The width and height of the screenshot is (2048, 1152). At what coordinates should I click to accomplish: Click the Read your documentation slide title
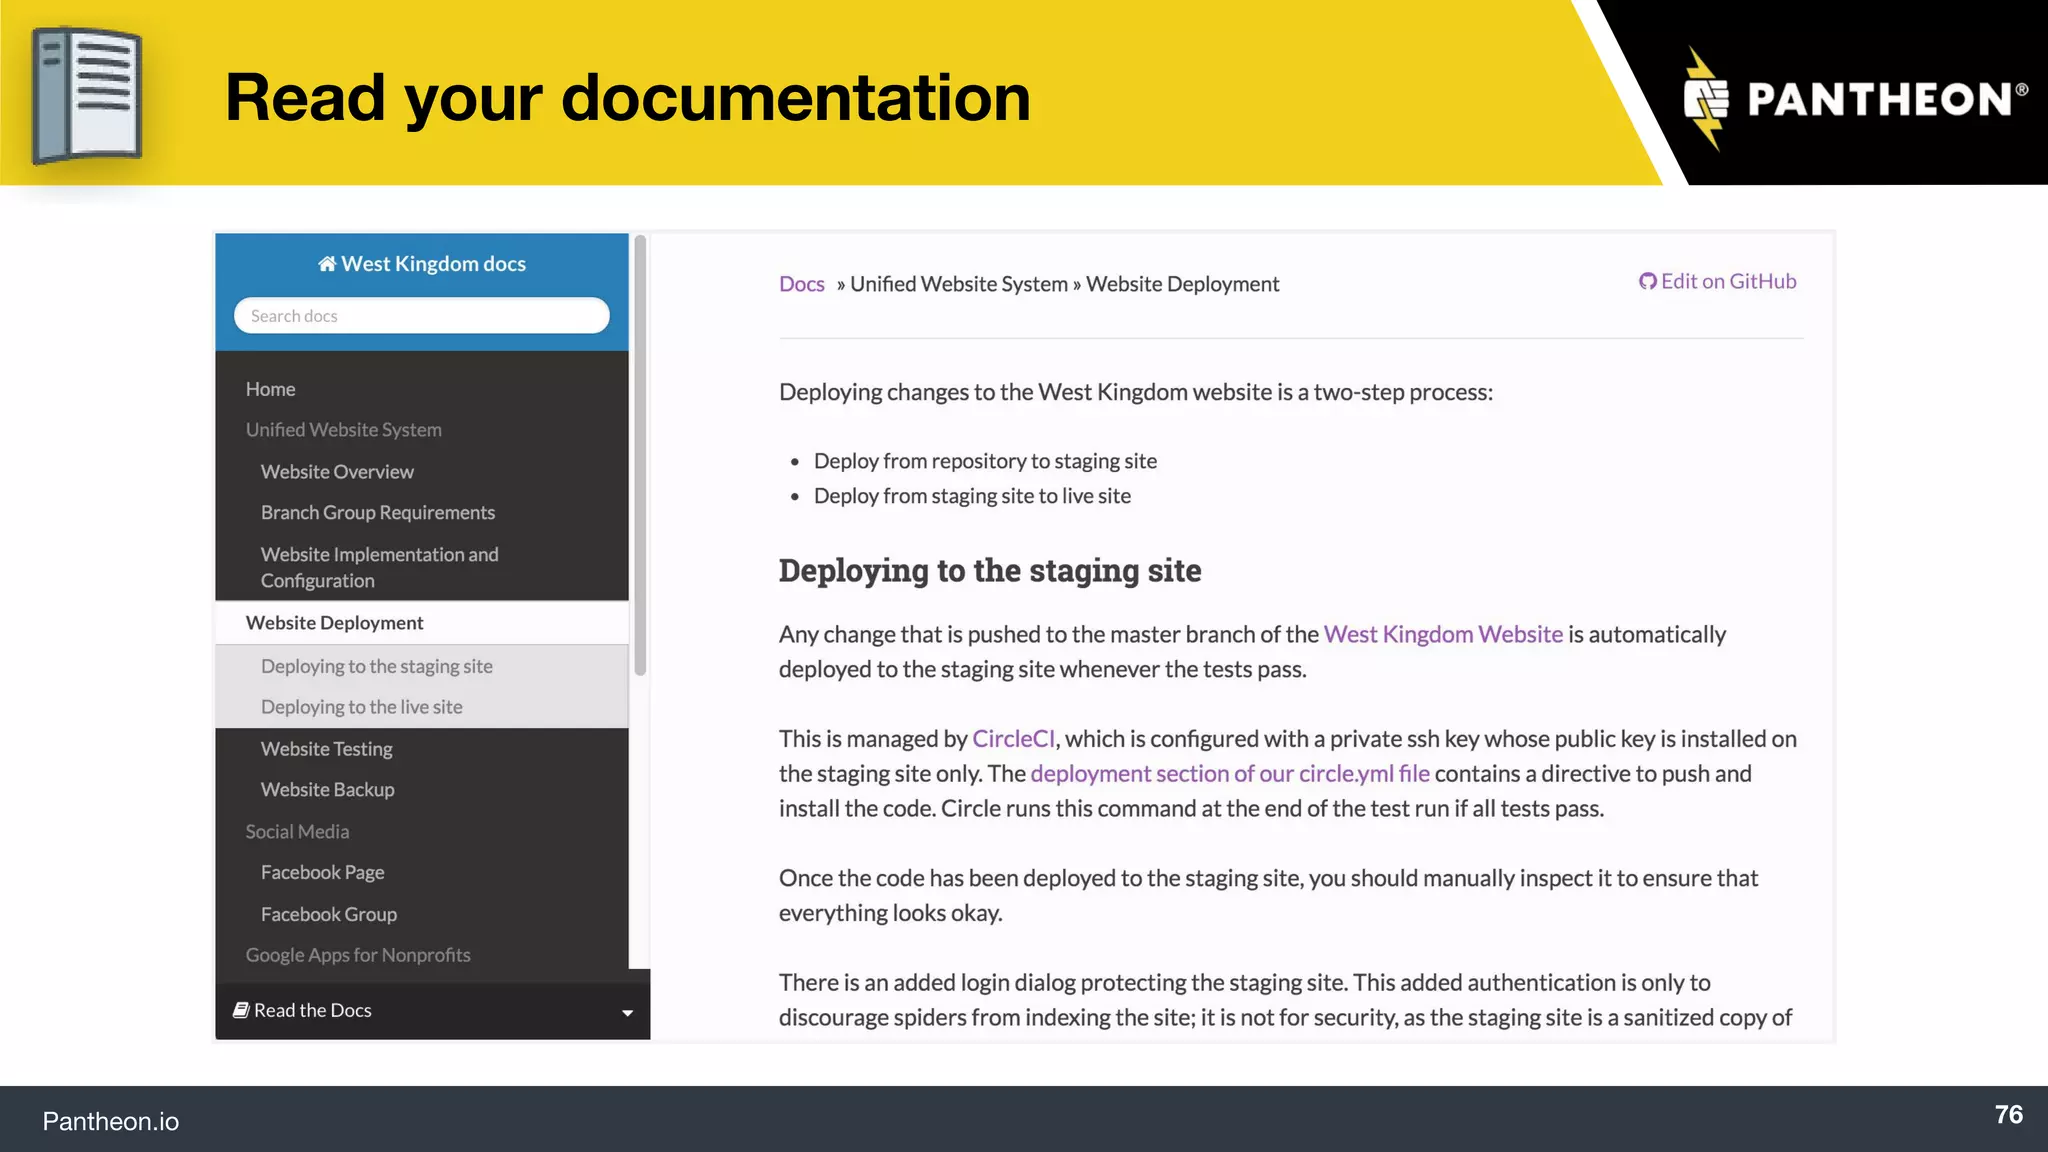pyautogui.click(x=627, y=97)
